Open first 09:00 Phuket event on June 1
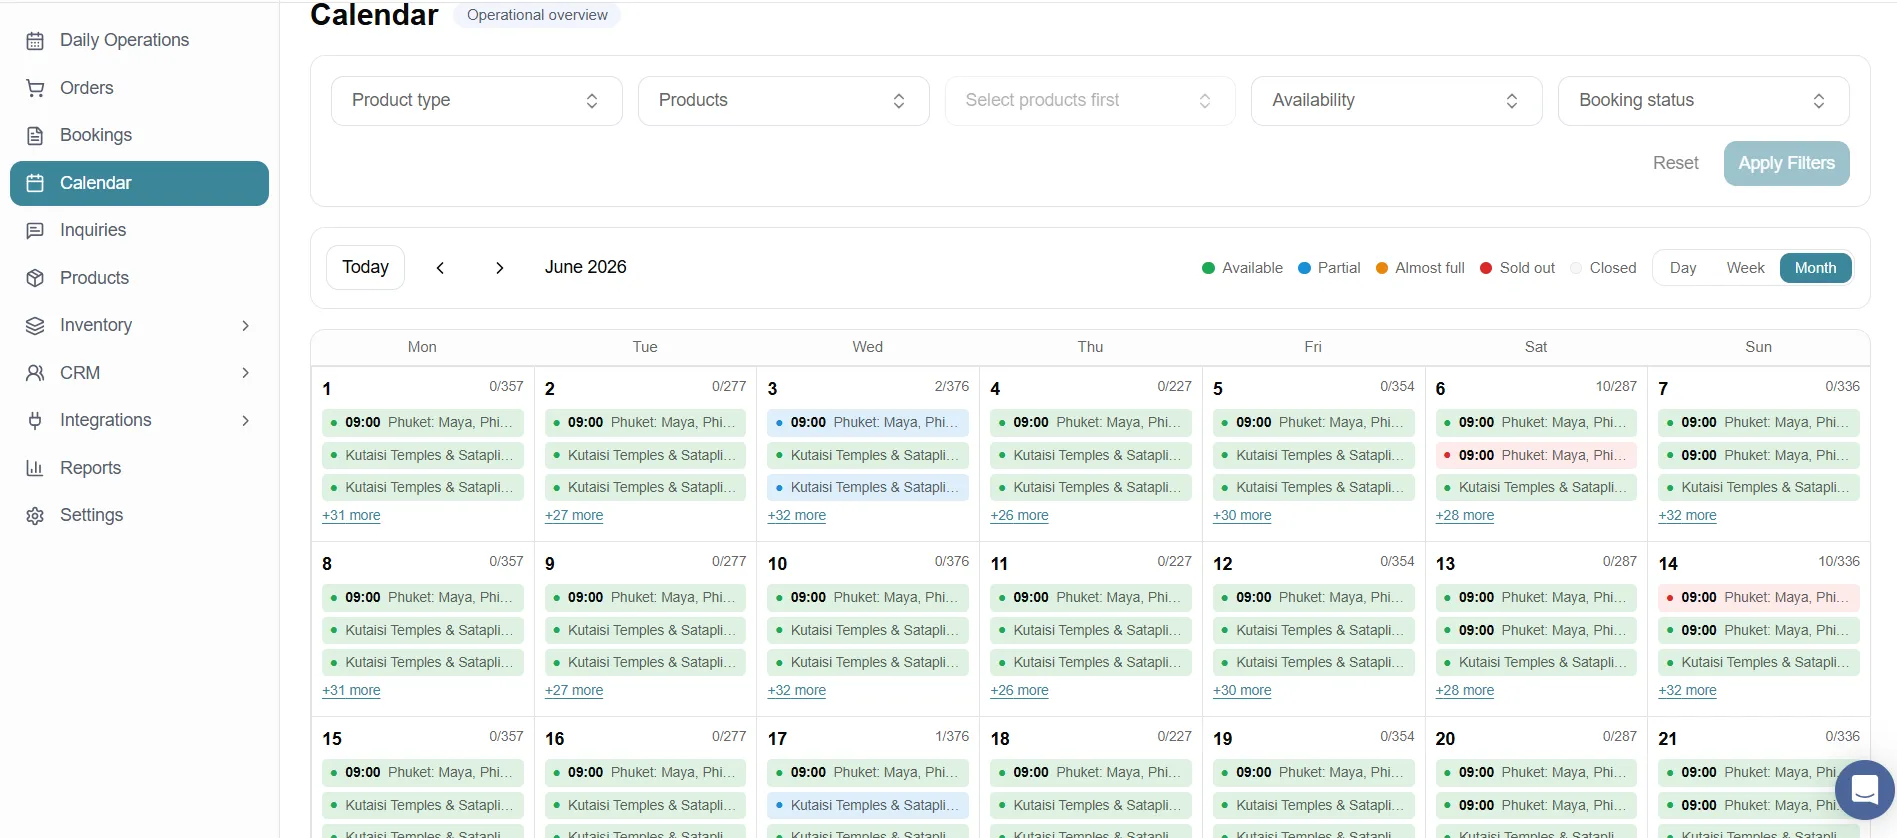Viewport: 1897px width, 838px height. [422, 423]
